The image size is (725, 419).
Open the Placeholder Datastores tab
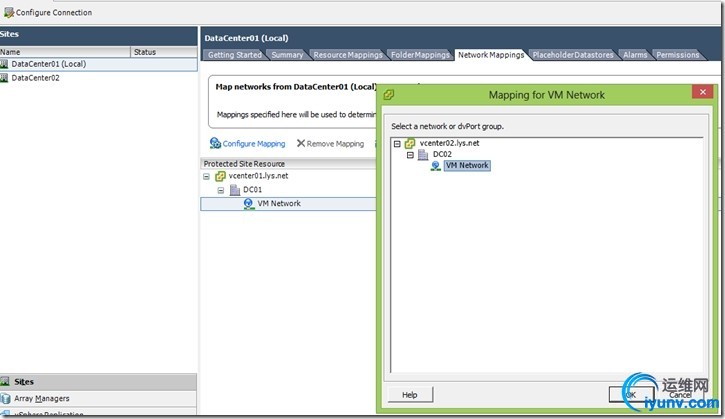[x=573, y=55]
